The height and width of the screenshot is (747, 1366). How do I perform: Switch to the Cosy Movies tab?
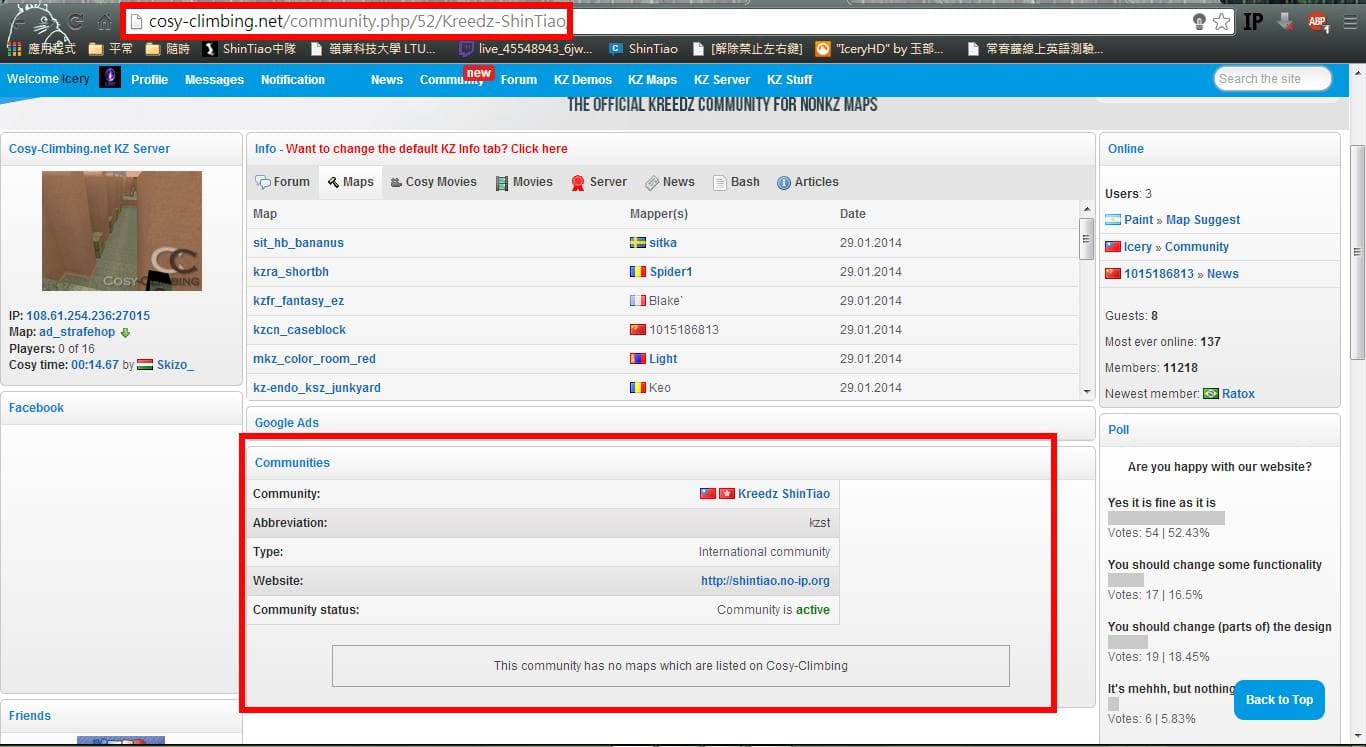433,182
